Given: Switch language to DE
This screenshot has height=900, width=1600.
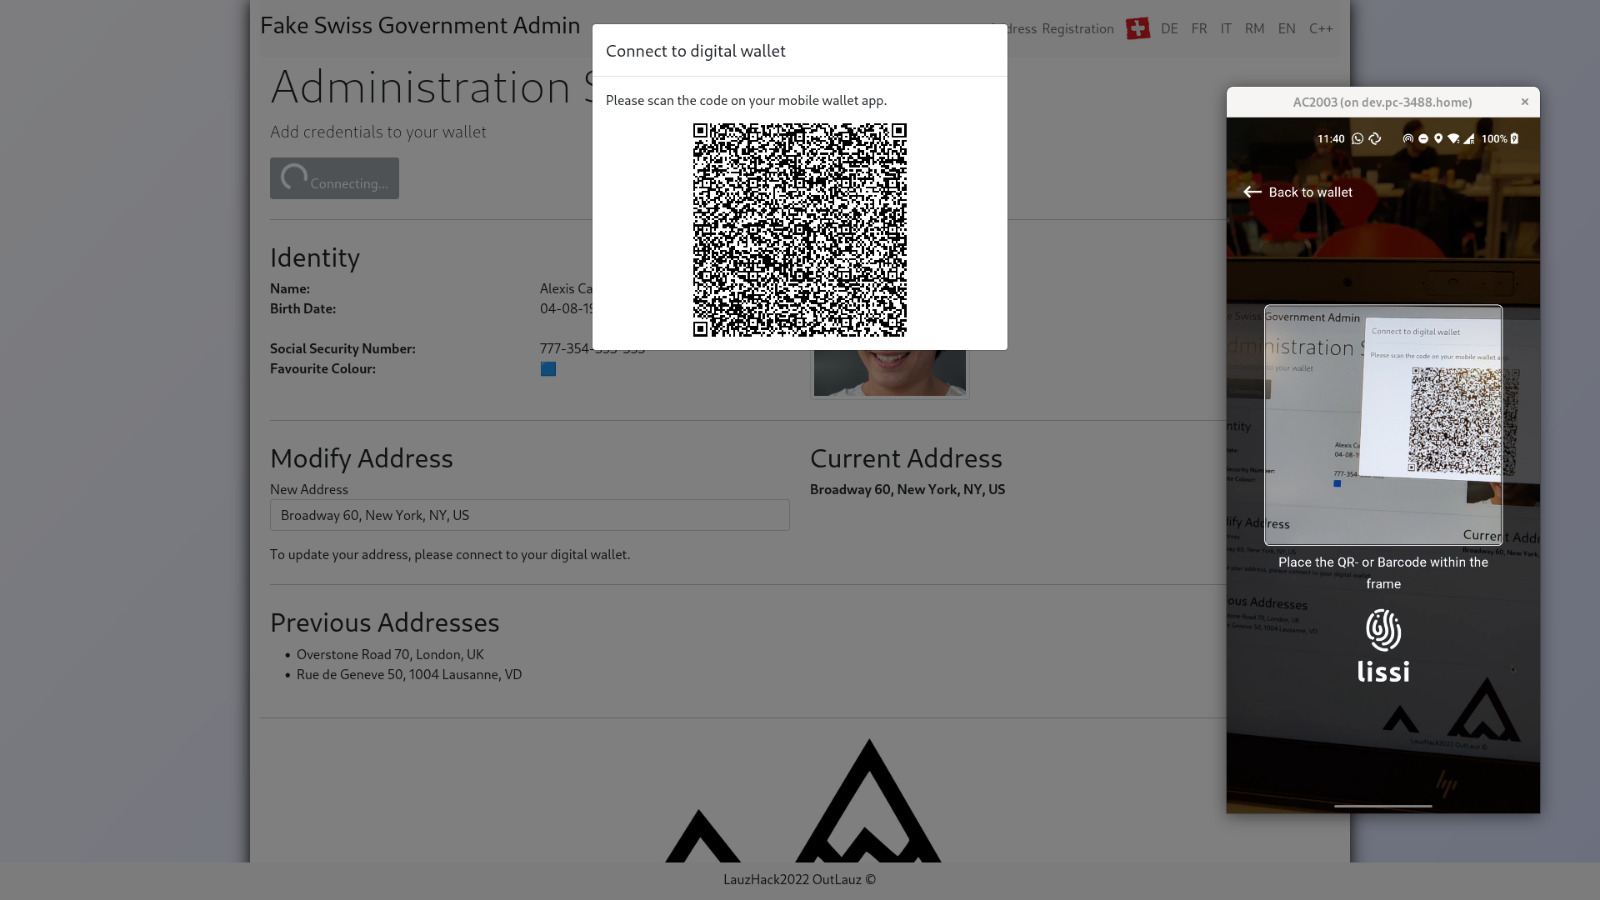Looking at the screenshot, I should [x=1169, y=29].
